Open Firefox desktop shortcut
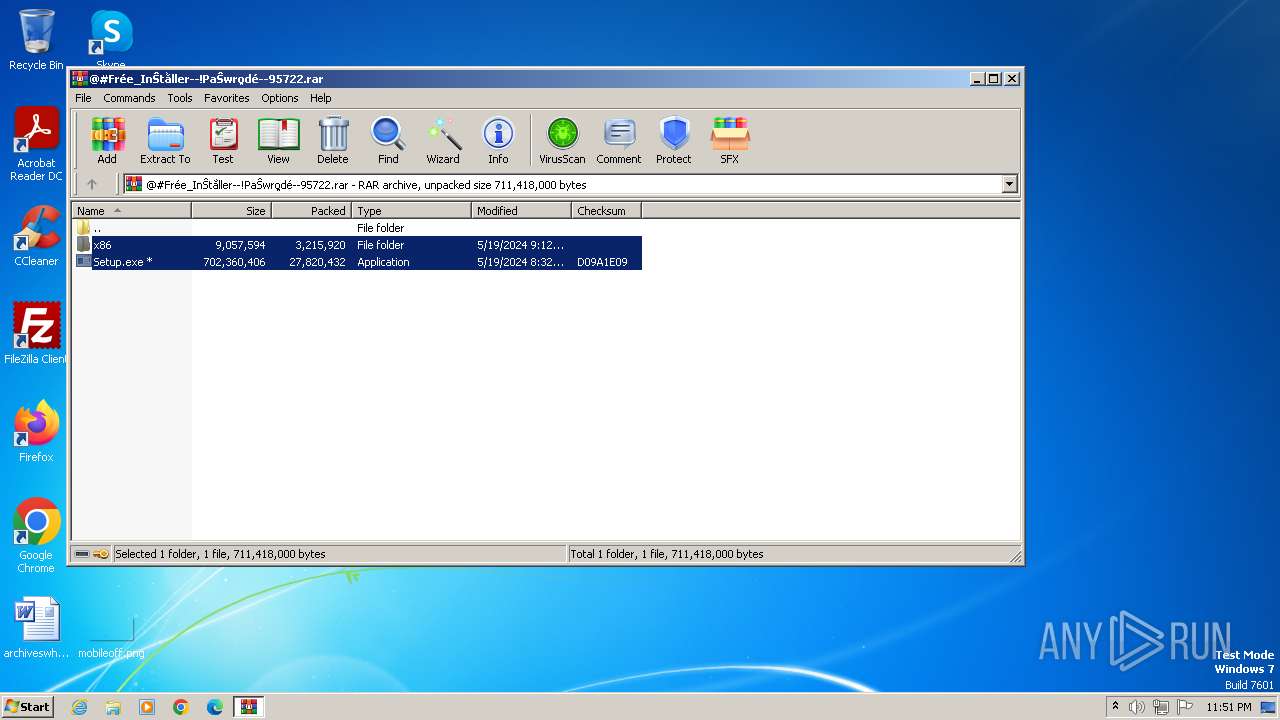This screenshot has width=1280, height=720. (x=36, y=431)
